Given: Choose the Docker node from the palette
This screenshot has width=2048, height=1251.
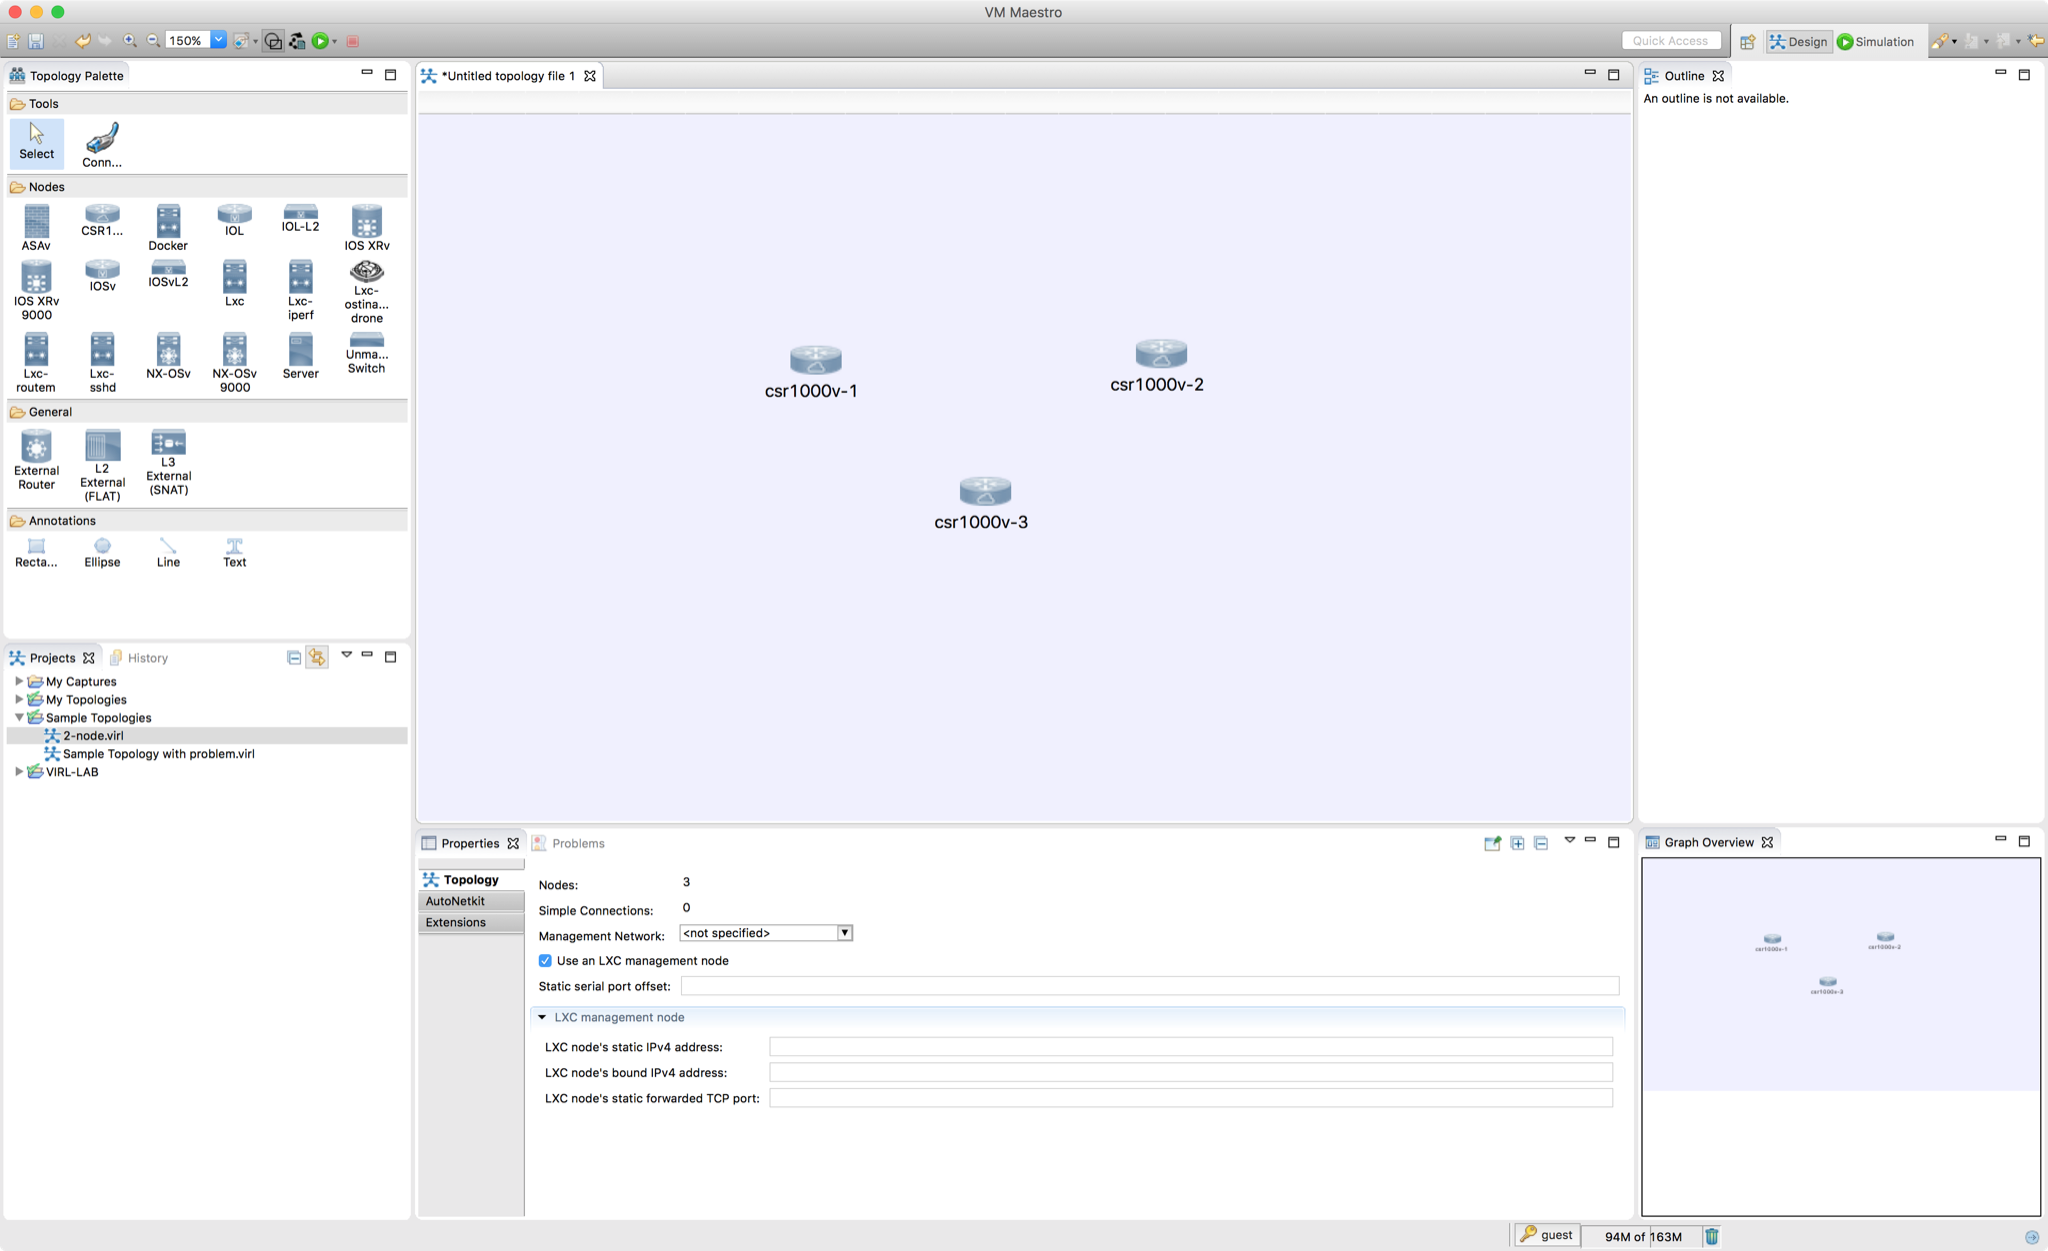Looking at the screenshot, I should pos(168,228).
